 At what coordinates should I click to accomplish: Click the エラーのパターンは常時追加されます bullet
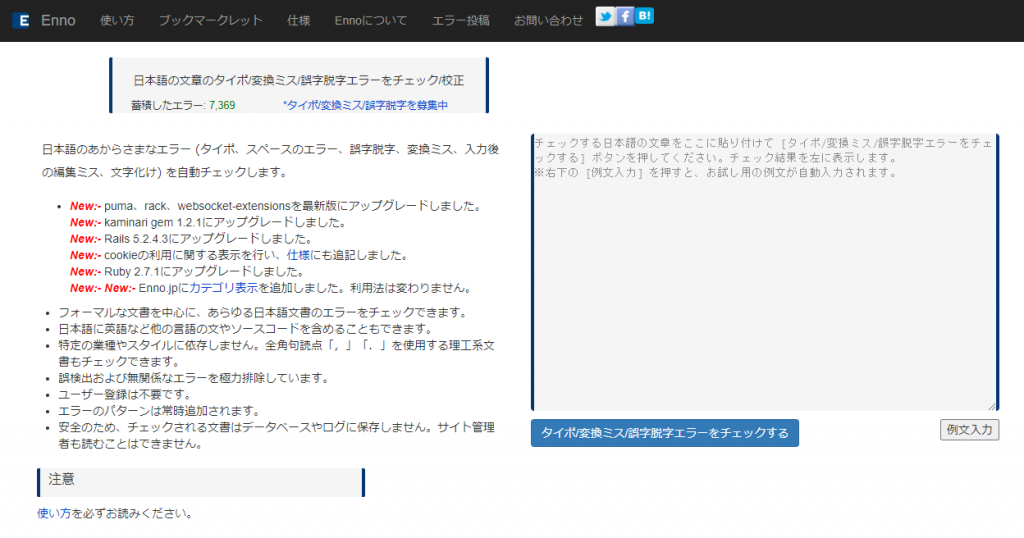(x=159, y=411)
